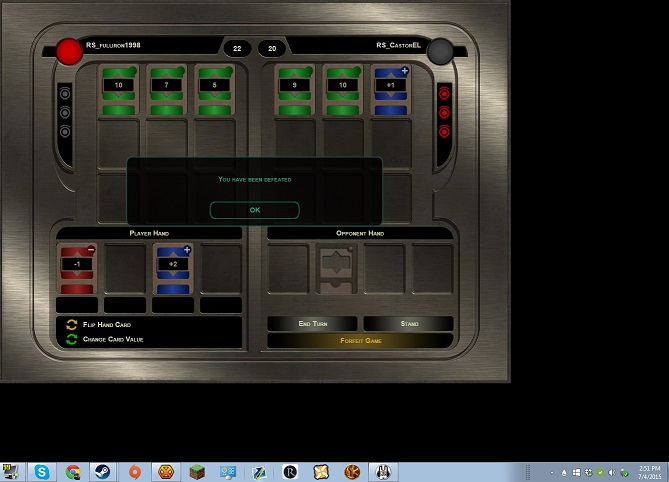Click the opponent's blue +1 card

pyautogui.click(x=390, y=90)
